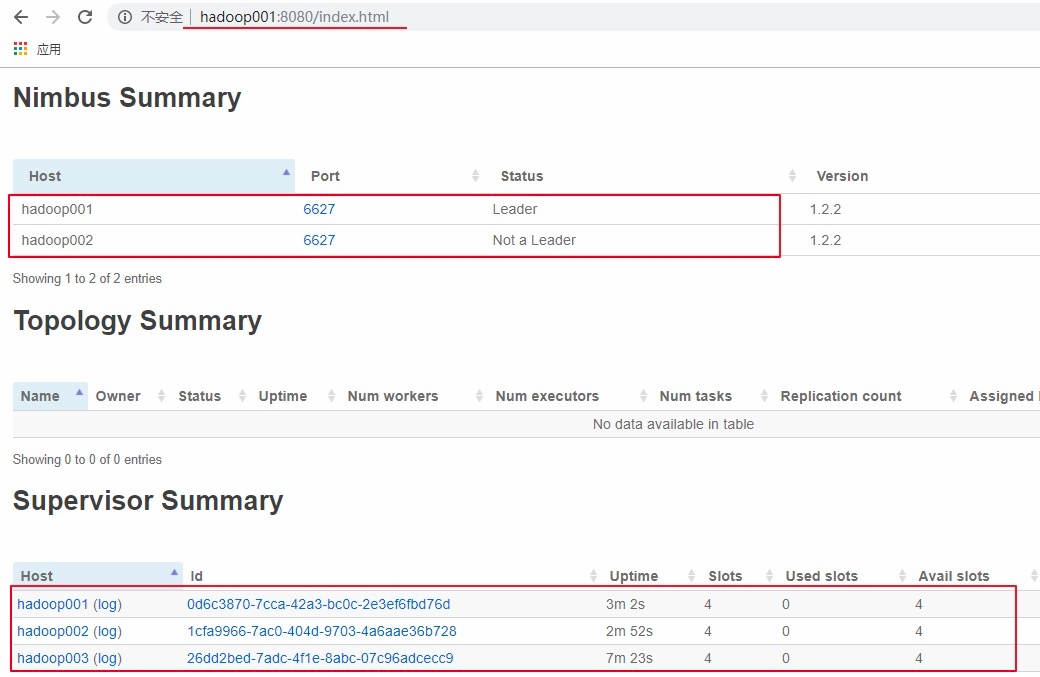
Task: Open supervisor Id starting with 26dd2bed
Action: 320,658
